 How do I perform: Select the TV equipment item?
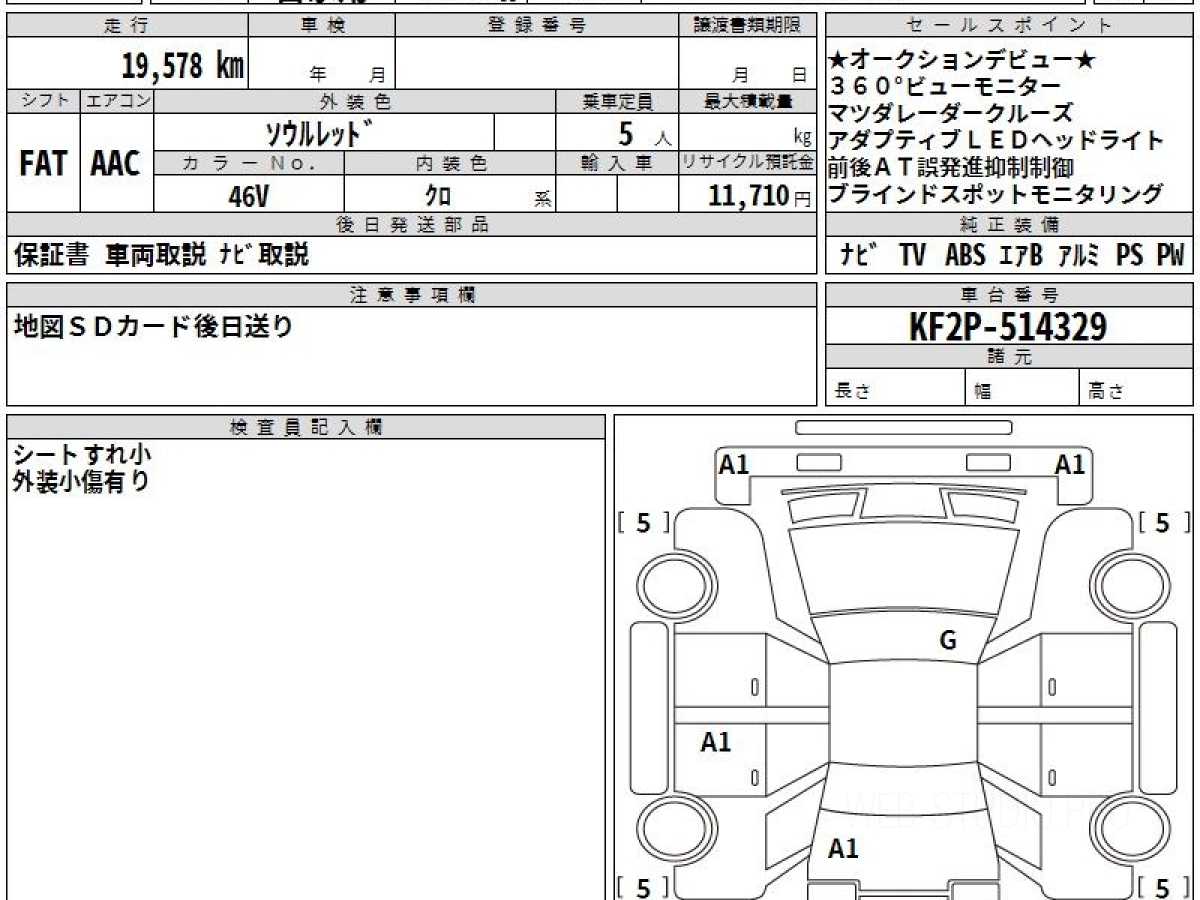pos(912,255)
